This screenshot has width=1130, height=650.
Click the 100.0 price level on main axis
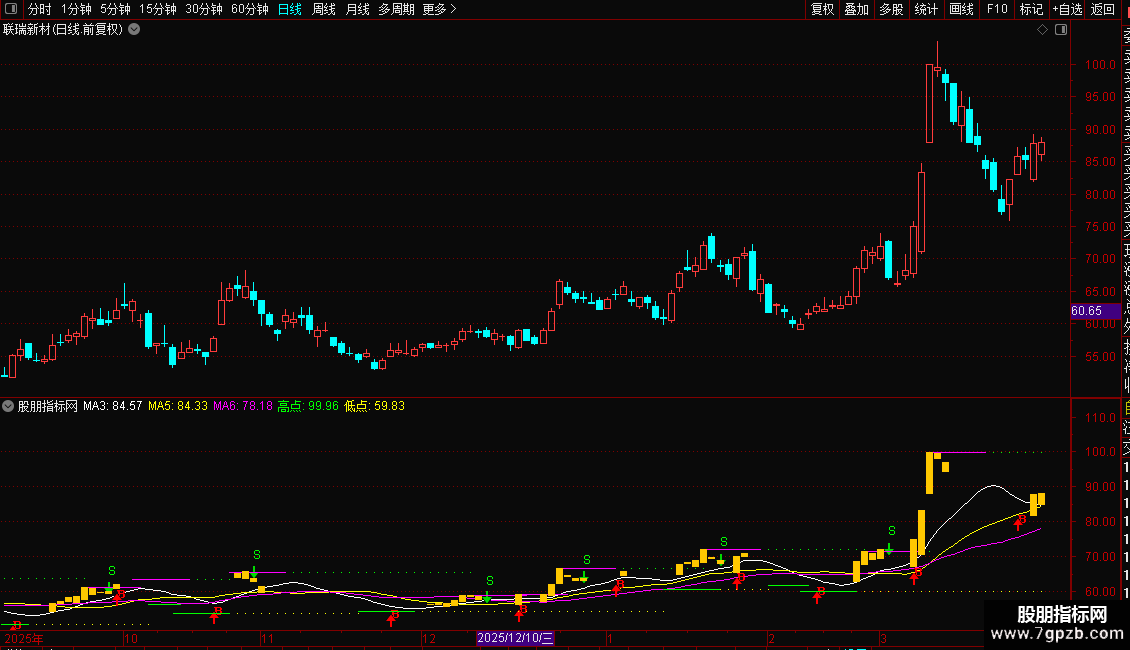point(1100,65)
